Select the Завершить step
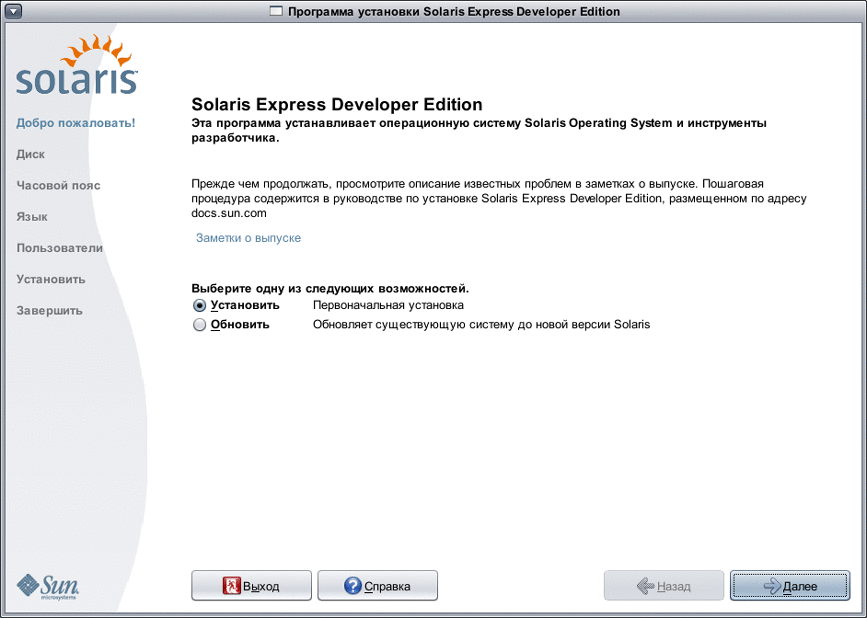 click(49, 311)
